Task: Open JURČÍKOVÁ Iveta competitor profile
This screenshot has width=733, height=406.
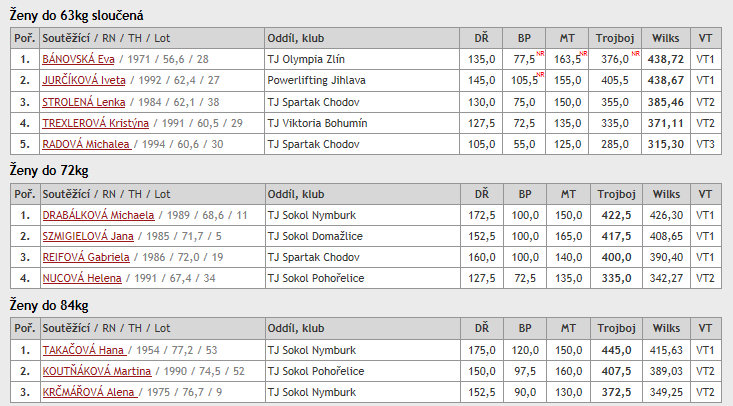Action: [x=84, y=80]
